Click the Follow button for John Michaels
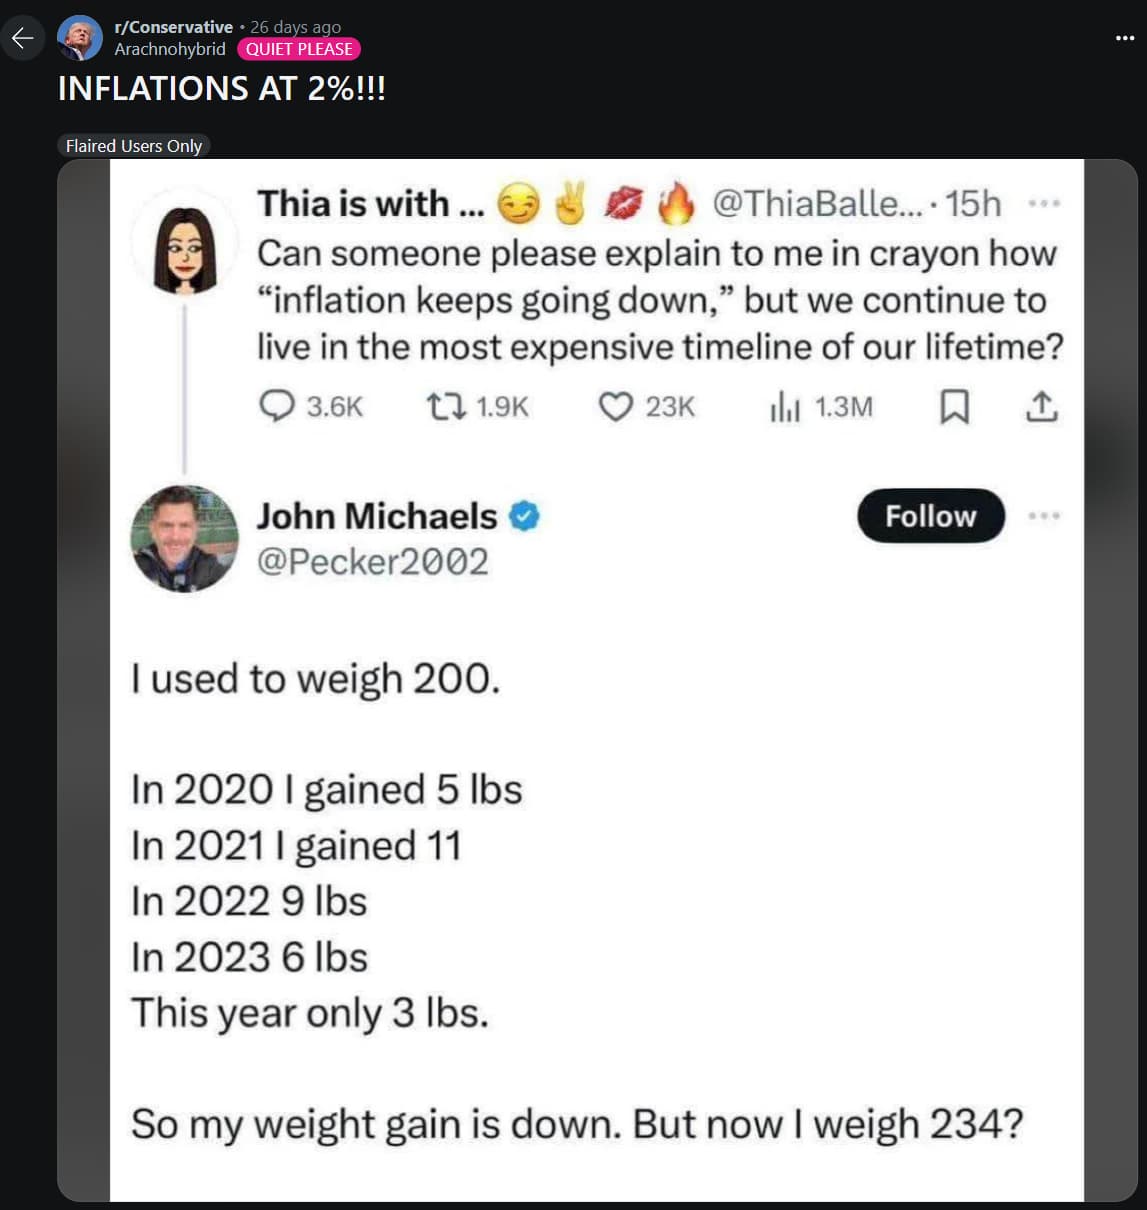 point(931,516)
